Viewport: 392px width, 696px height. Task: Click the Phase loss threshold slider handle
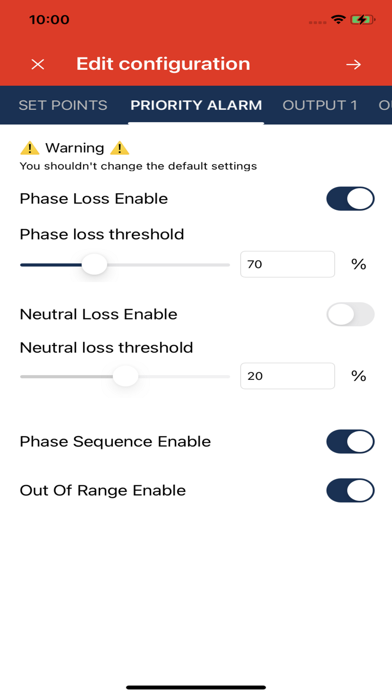(95, 265)
